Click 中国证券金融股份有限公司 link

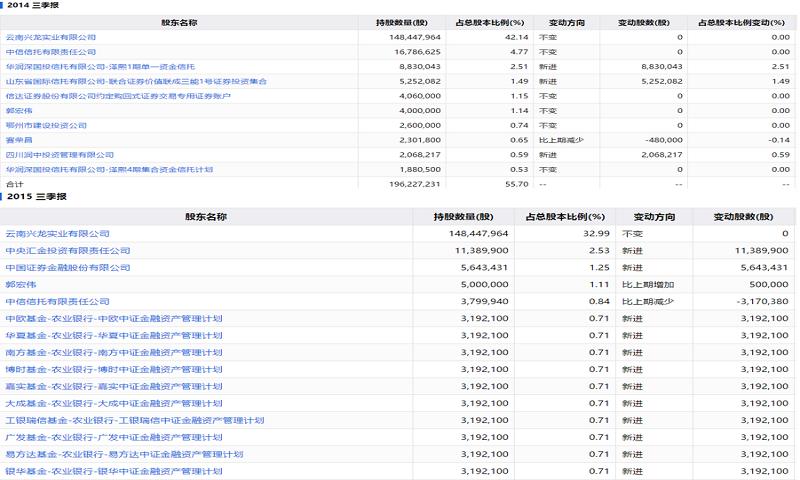tap(68, 267)
